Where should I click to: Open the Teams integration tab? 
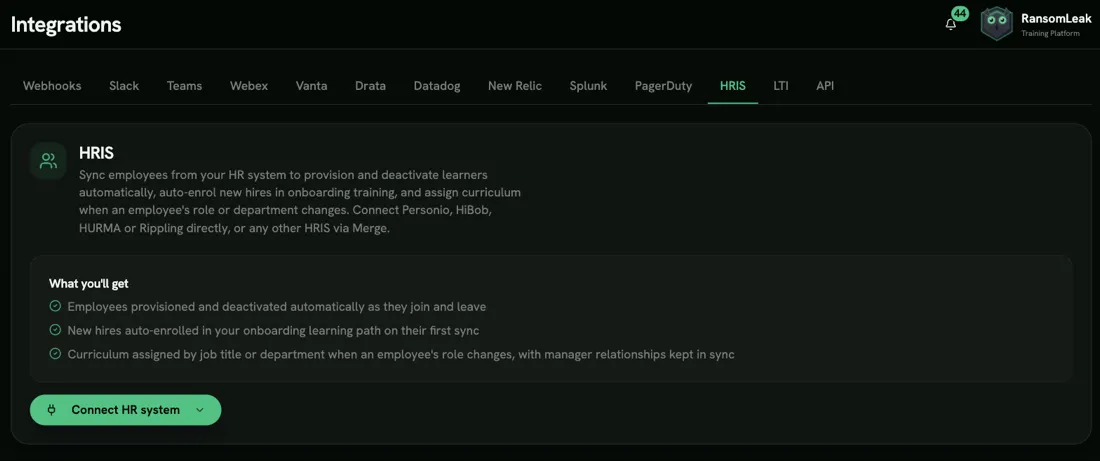point(185,86)
